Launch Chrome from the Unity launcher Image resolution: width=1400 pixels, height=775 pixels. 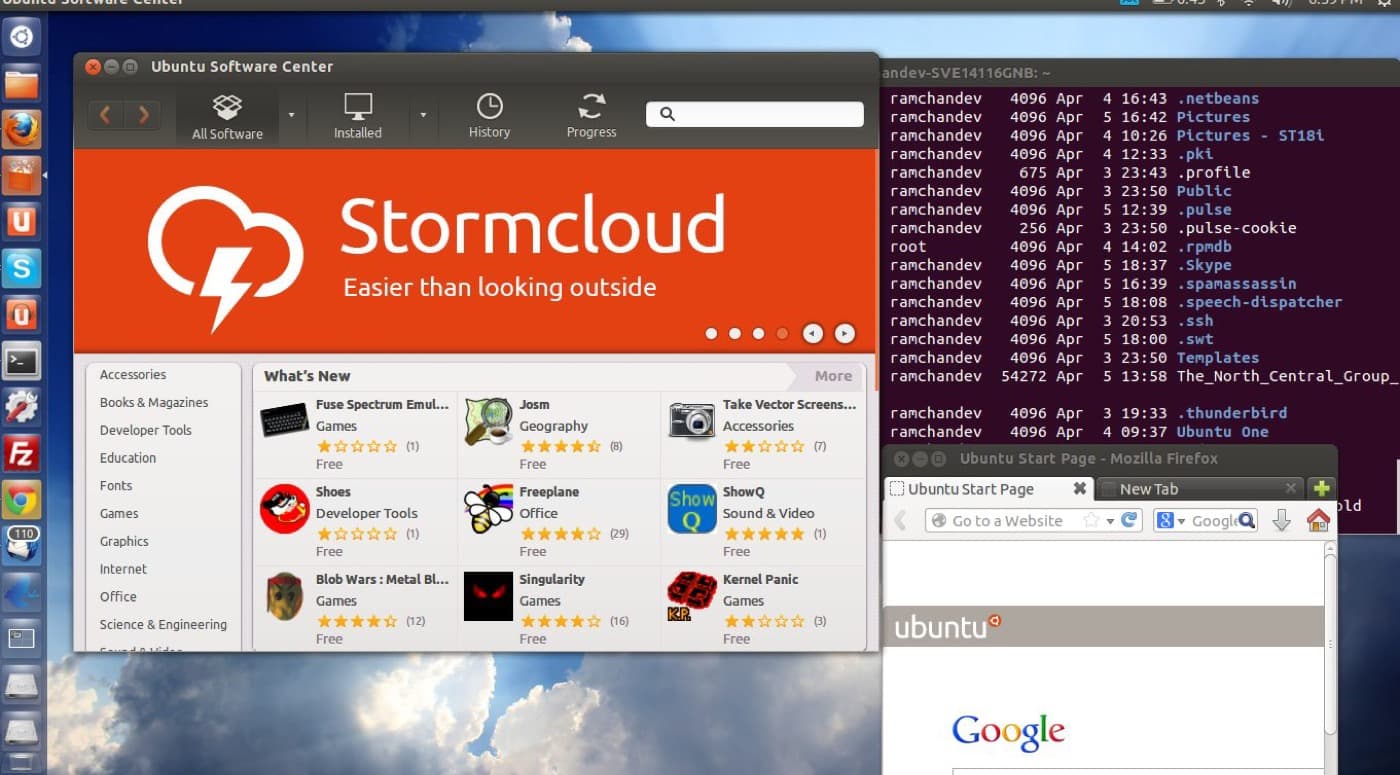pyautogui.click(x=22, y=499)
